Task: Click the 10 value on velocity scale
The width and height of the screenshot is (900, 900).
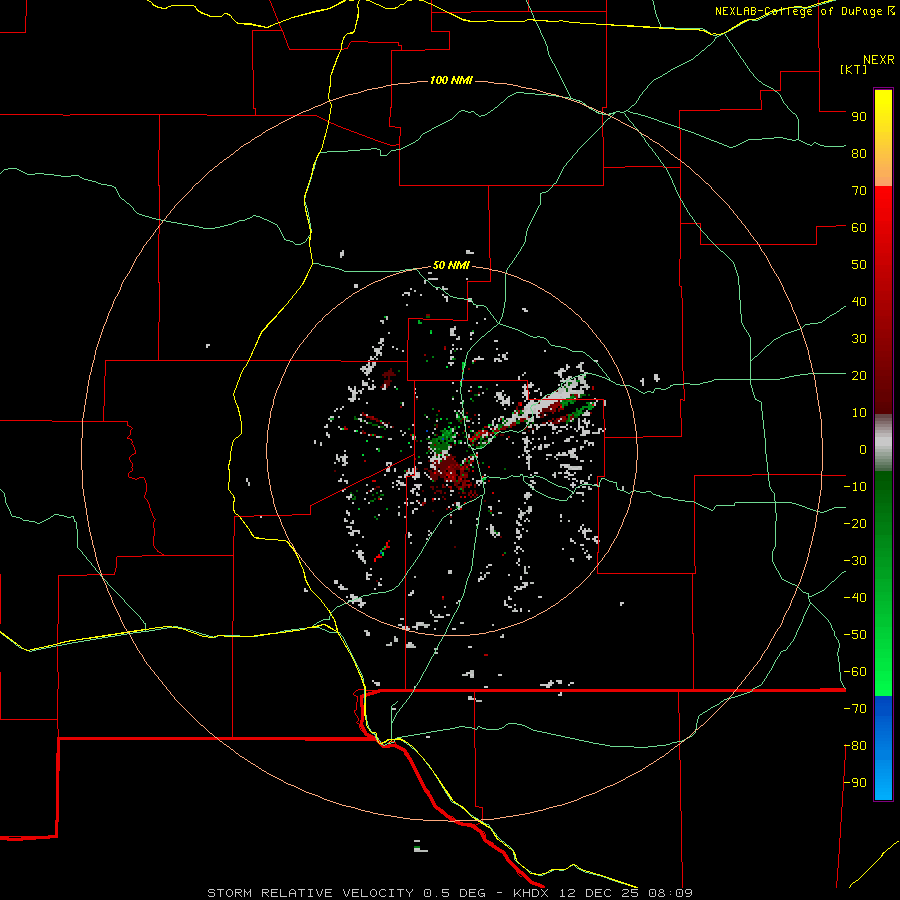Action: point(859,413)
